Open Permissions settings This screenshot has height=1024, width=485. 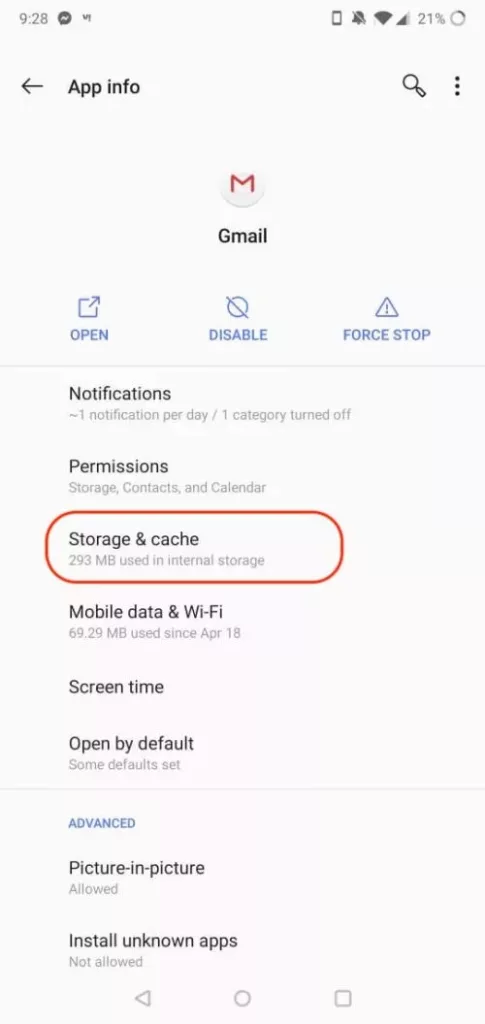pyautogui.click(x=242, y=476)
